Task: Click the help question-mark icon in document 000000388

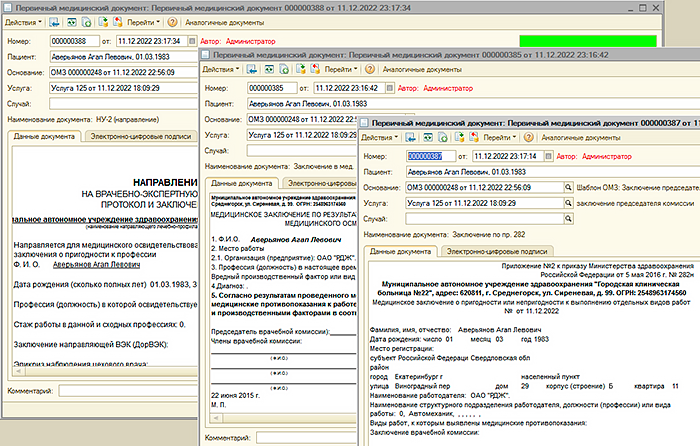Action: [173, 21]
